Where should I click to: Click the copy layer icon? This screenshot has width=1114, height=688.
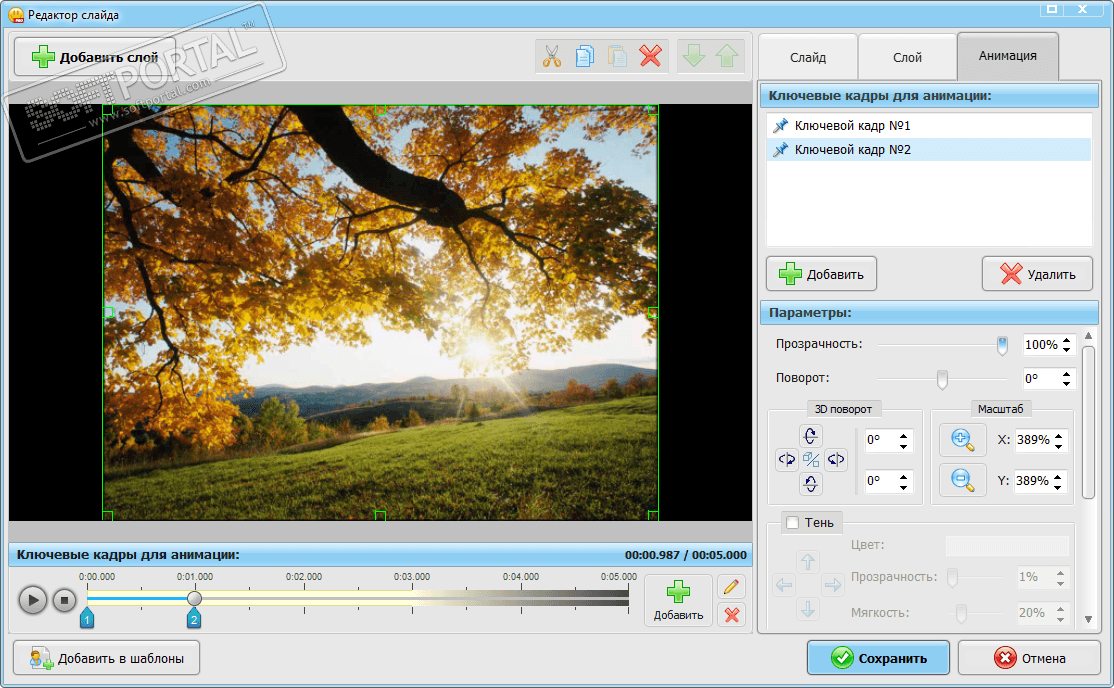[585, 57]
